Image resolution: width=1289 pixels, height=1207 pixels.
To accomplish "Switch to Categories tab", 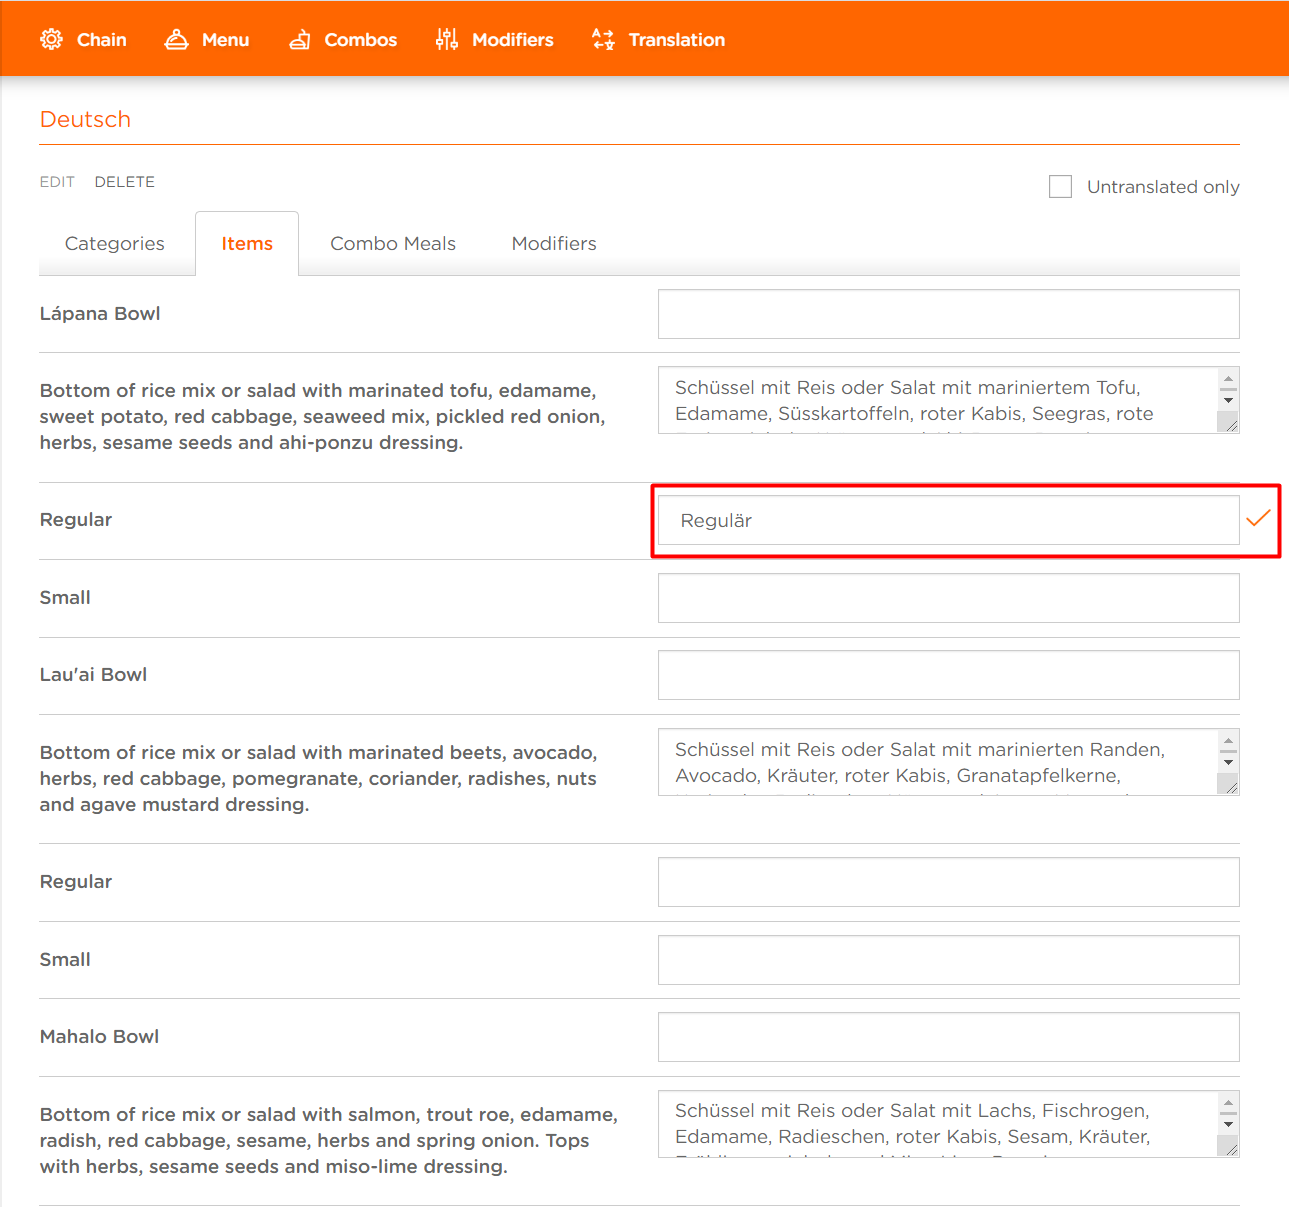I will [115, 244].
